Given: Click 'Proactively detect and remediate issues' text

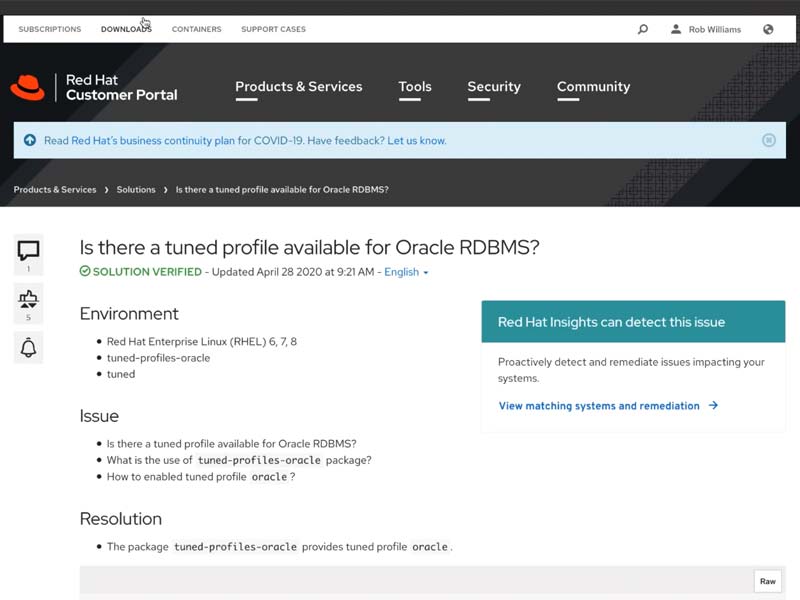Looking at the screenshot, I should pyautogui.click(x=631, y=370).
